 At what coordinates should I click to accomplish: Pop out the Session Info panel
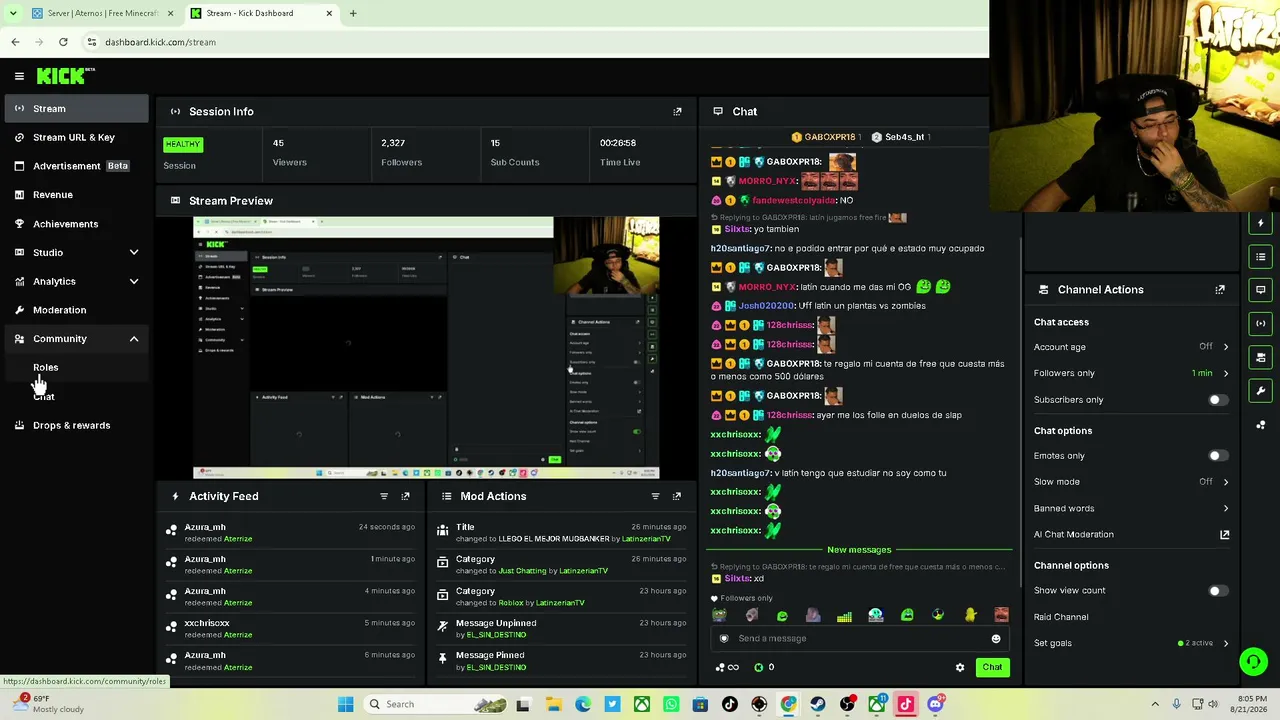(x=677, y=111)
